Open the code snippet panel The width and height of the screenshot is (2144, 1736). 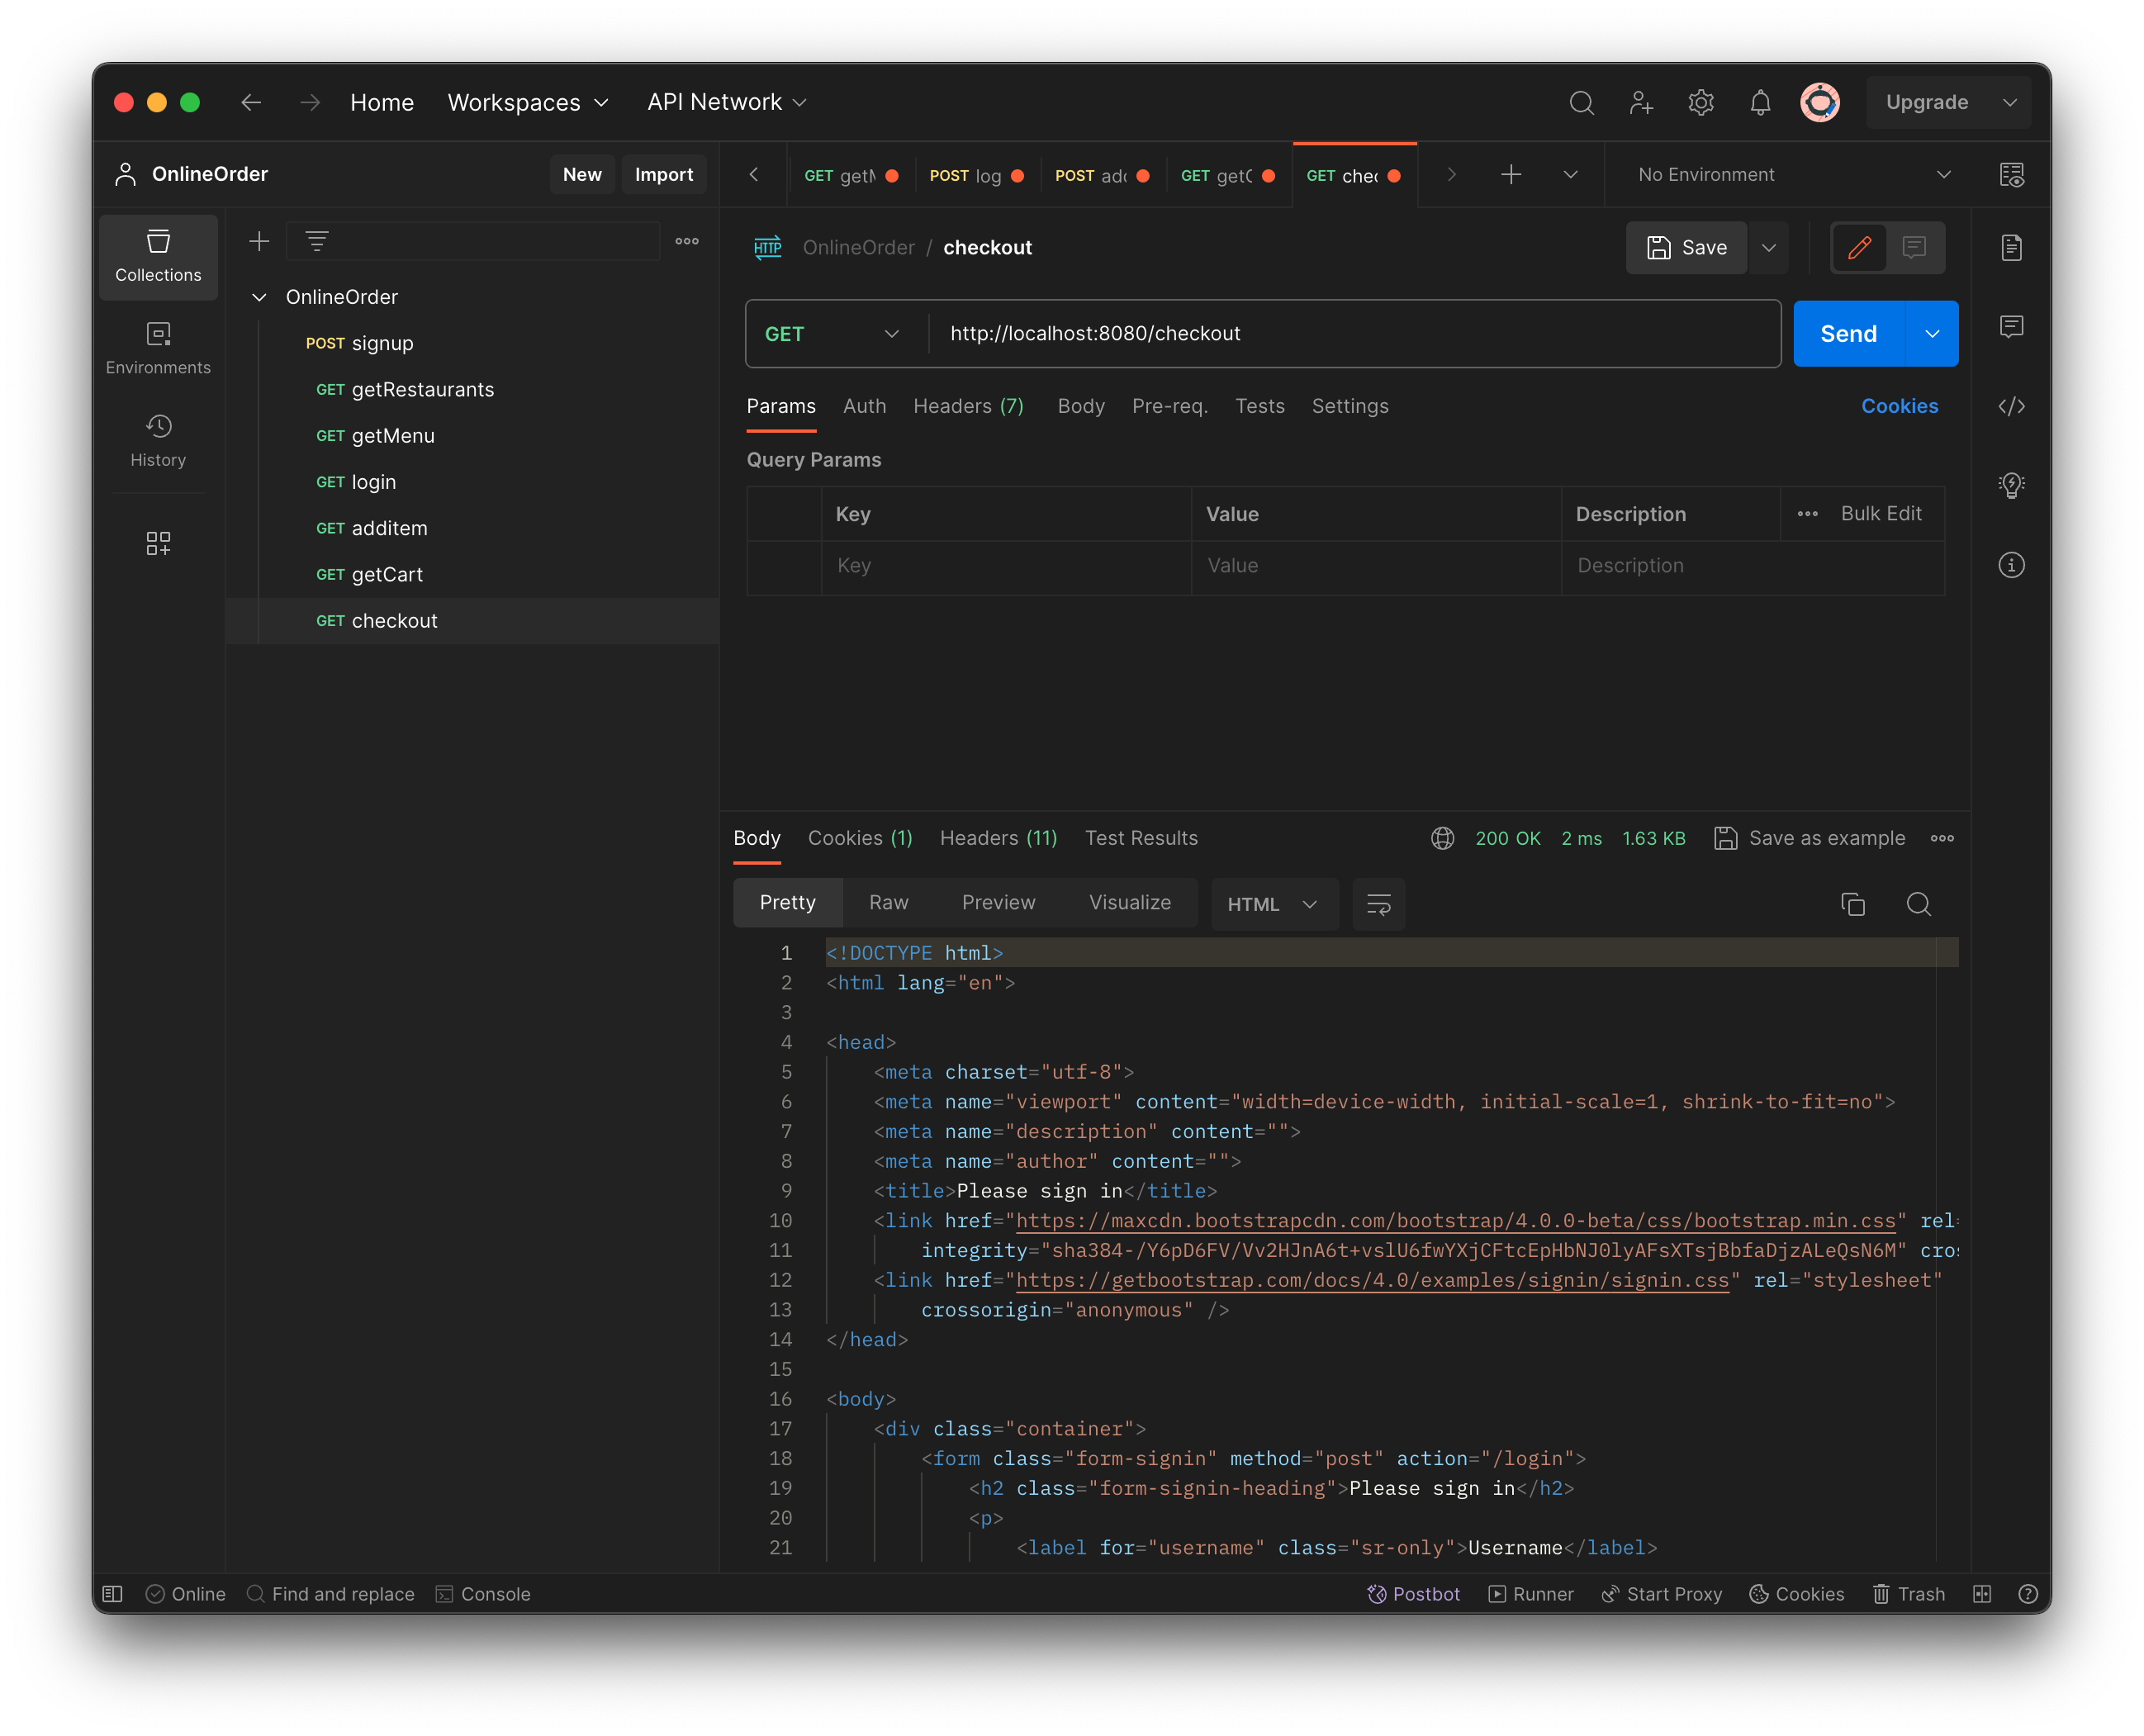click(x=2012, y=406)
